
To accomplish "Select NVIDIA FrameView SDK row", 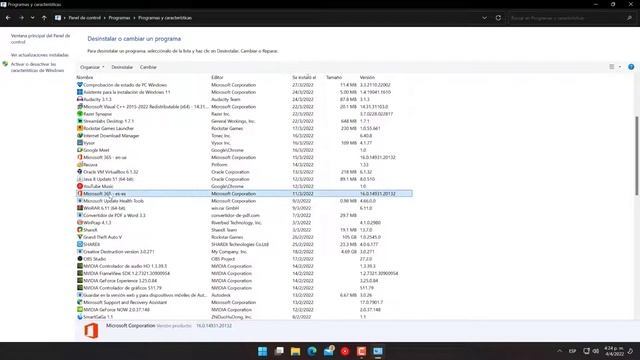I will point(244,273).
